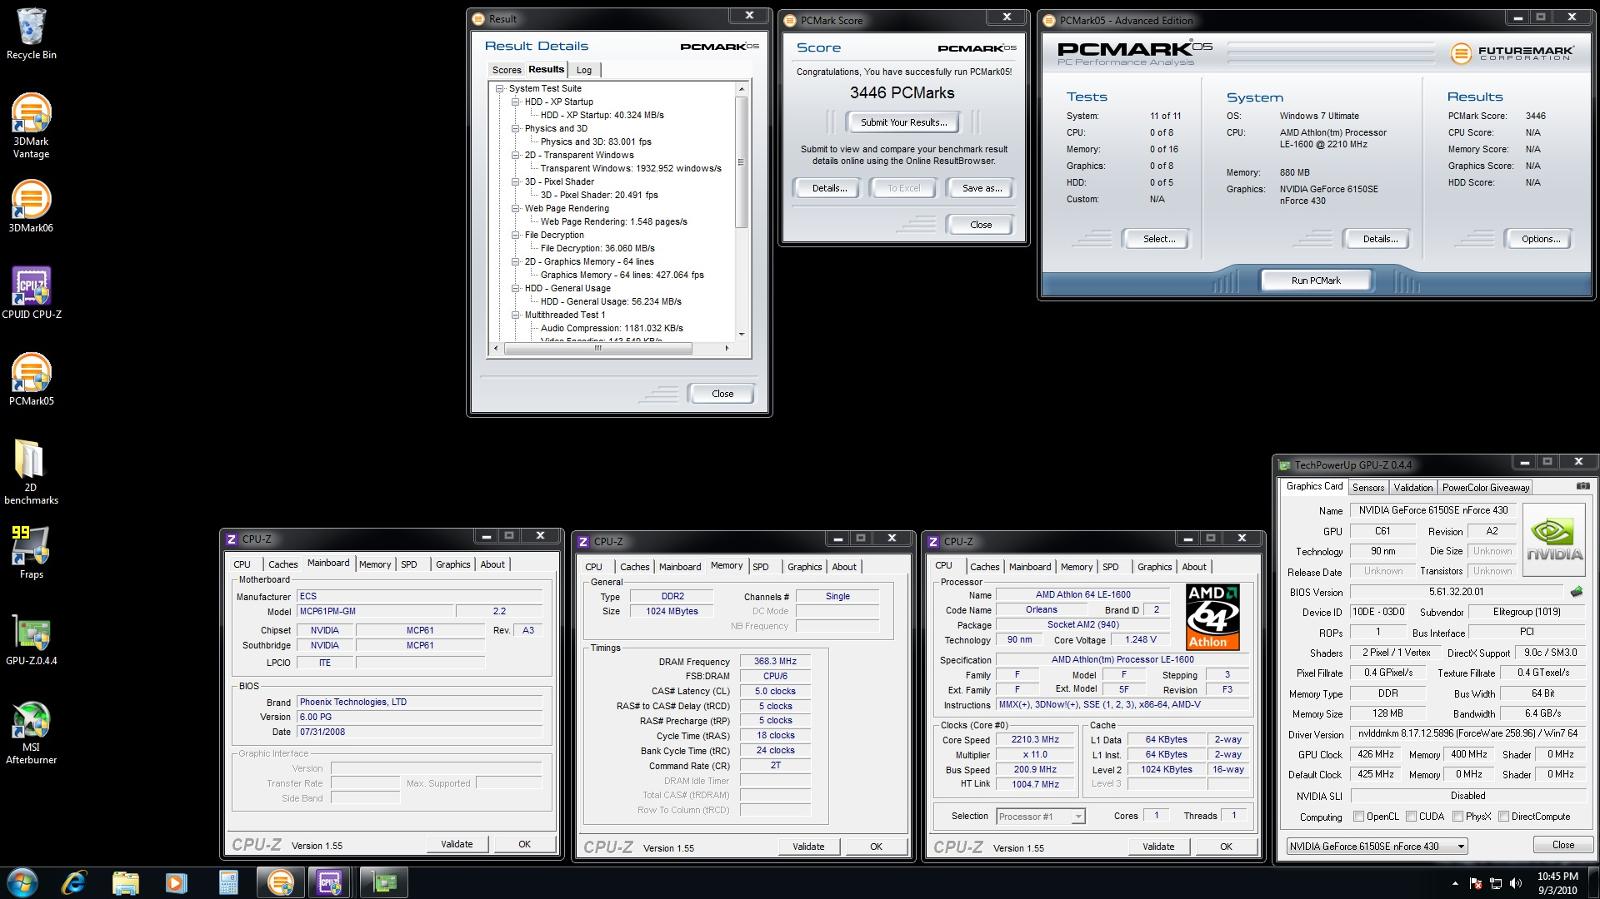The image size is (1600, 899).
Task: Open Caches tab in the Mainboard CPU-Z window
Action: pyautogui.click(x=283, y=564)
